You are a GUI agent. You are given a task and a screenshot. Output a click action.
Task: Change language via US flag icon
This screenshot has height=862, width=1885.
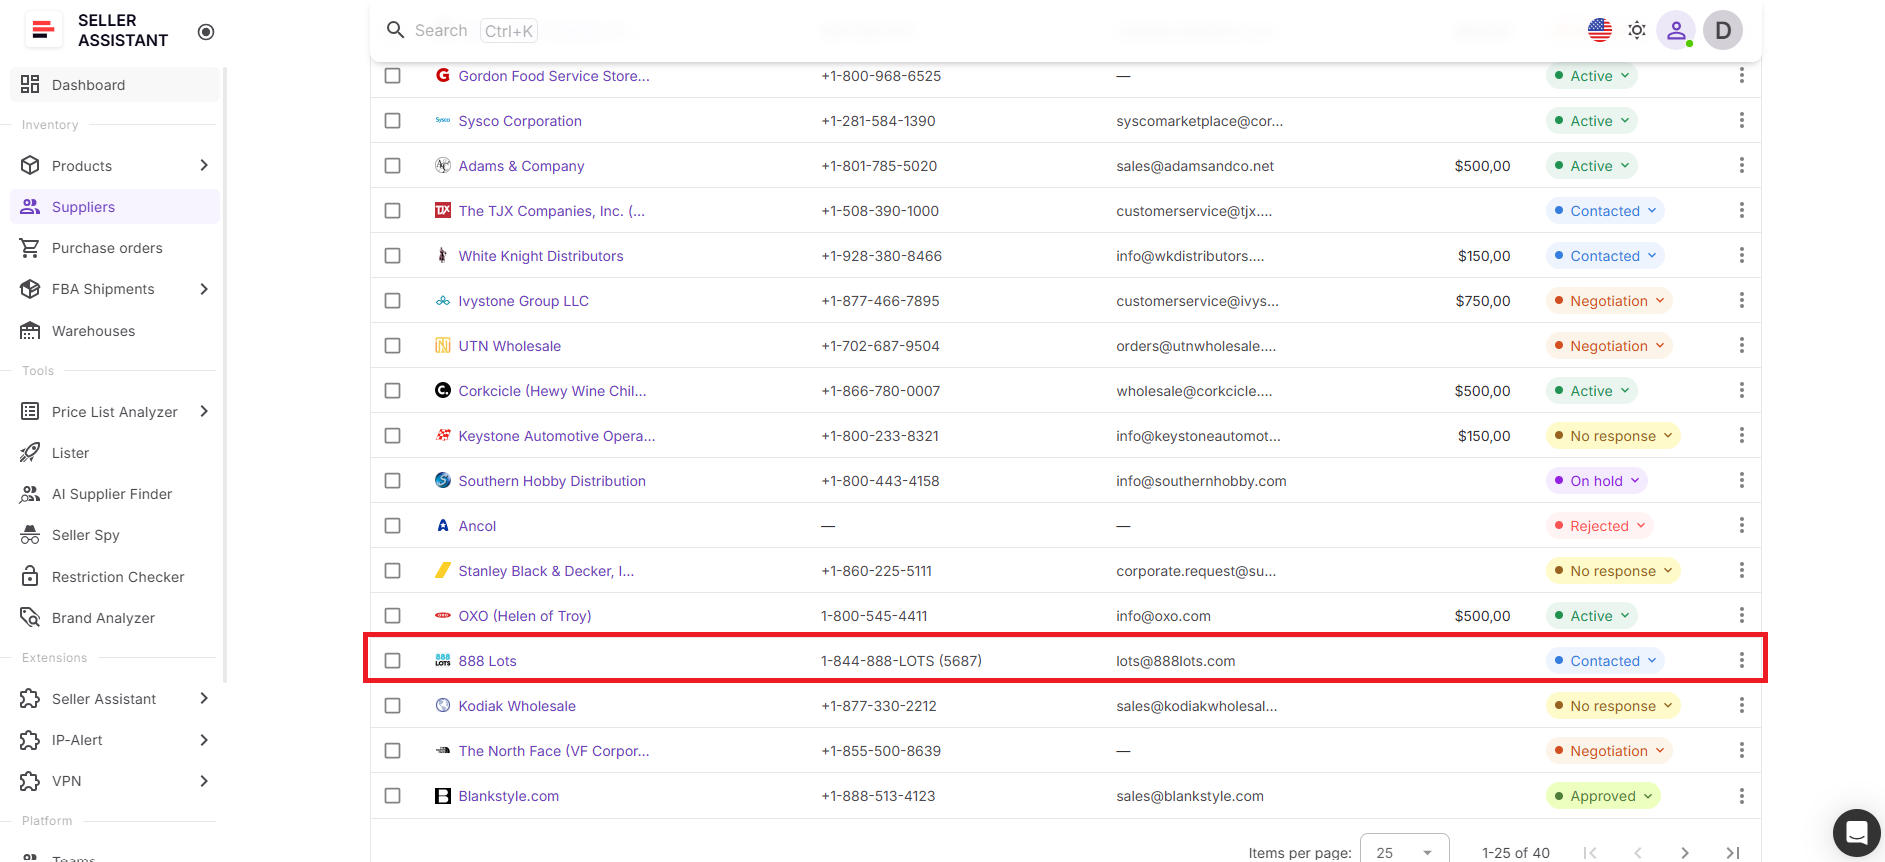click(x=1600, y=30)
